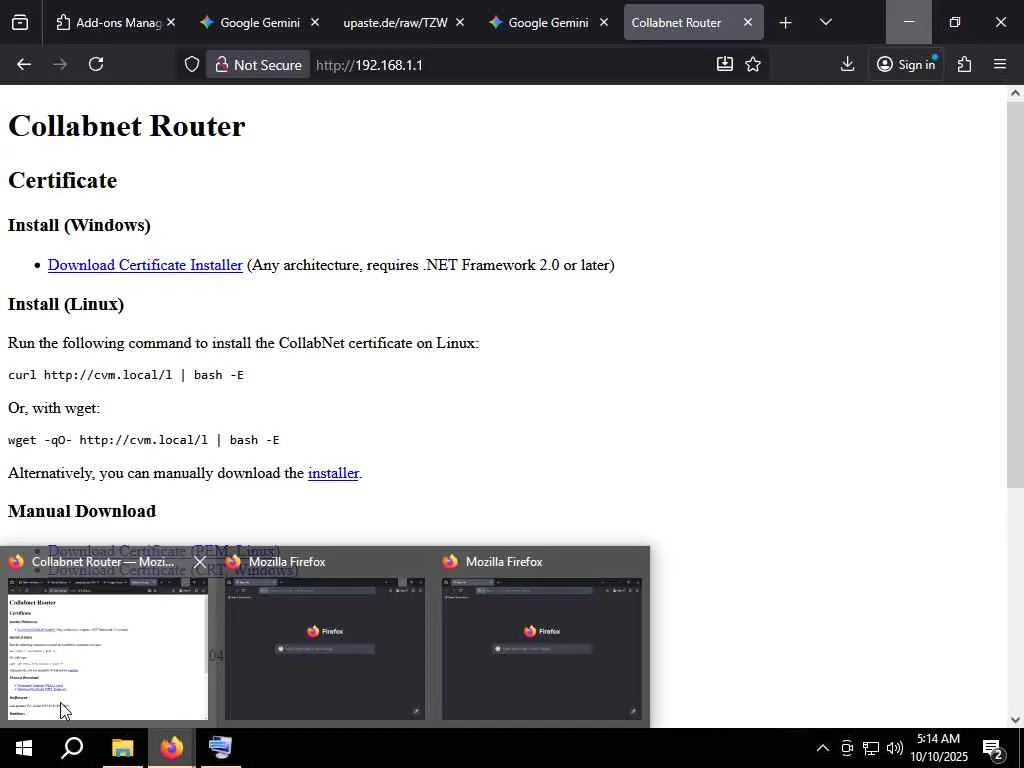Close the first Google Gemini tab

tap(315, 22)
